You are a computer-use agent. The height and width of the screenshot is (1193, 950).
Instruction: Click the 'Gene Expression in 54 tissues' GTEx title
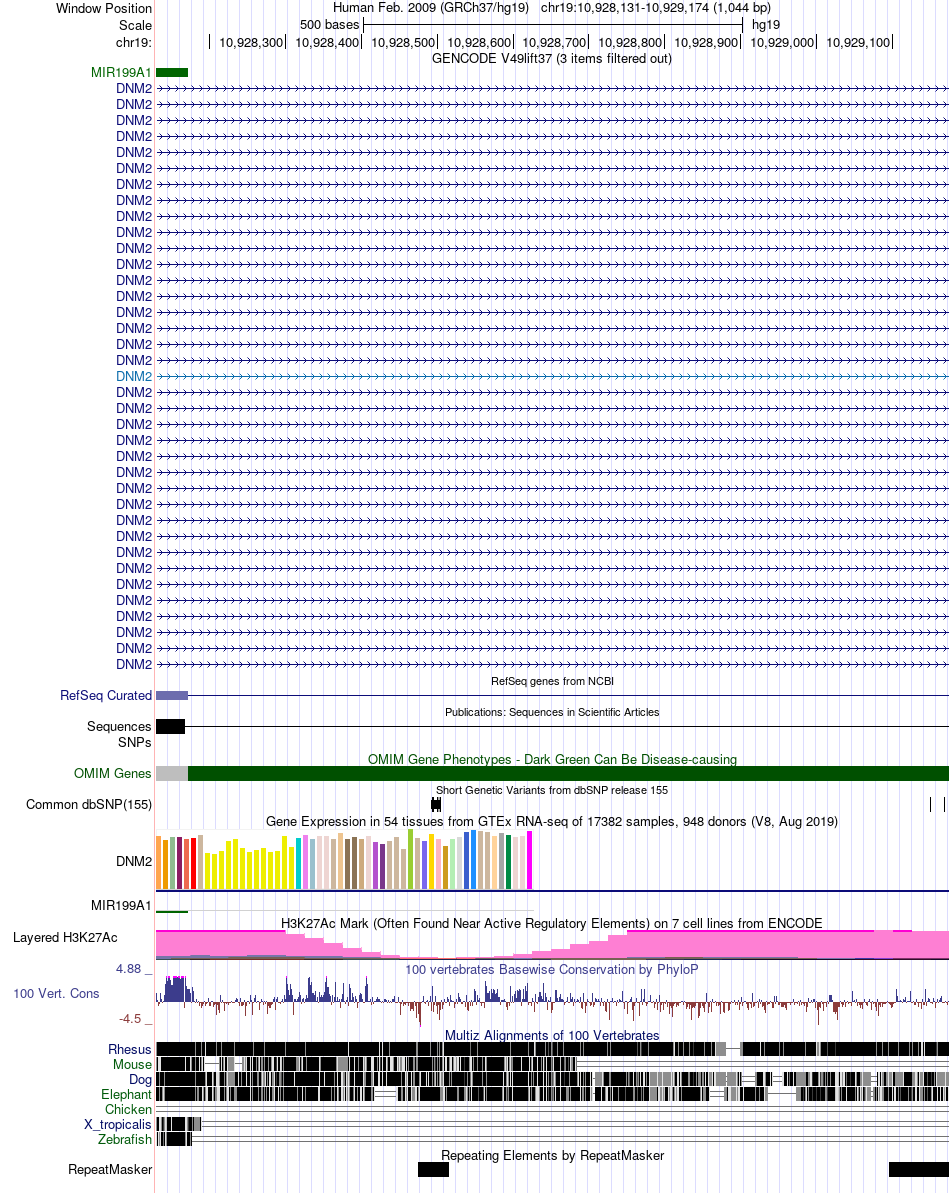click(x=552, y=822)
